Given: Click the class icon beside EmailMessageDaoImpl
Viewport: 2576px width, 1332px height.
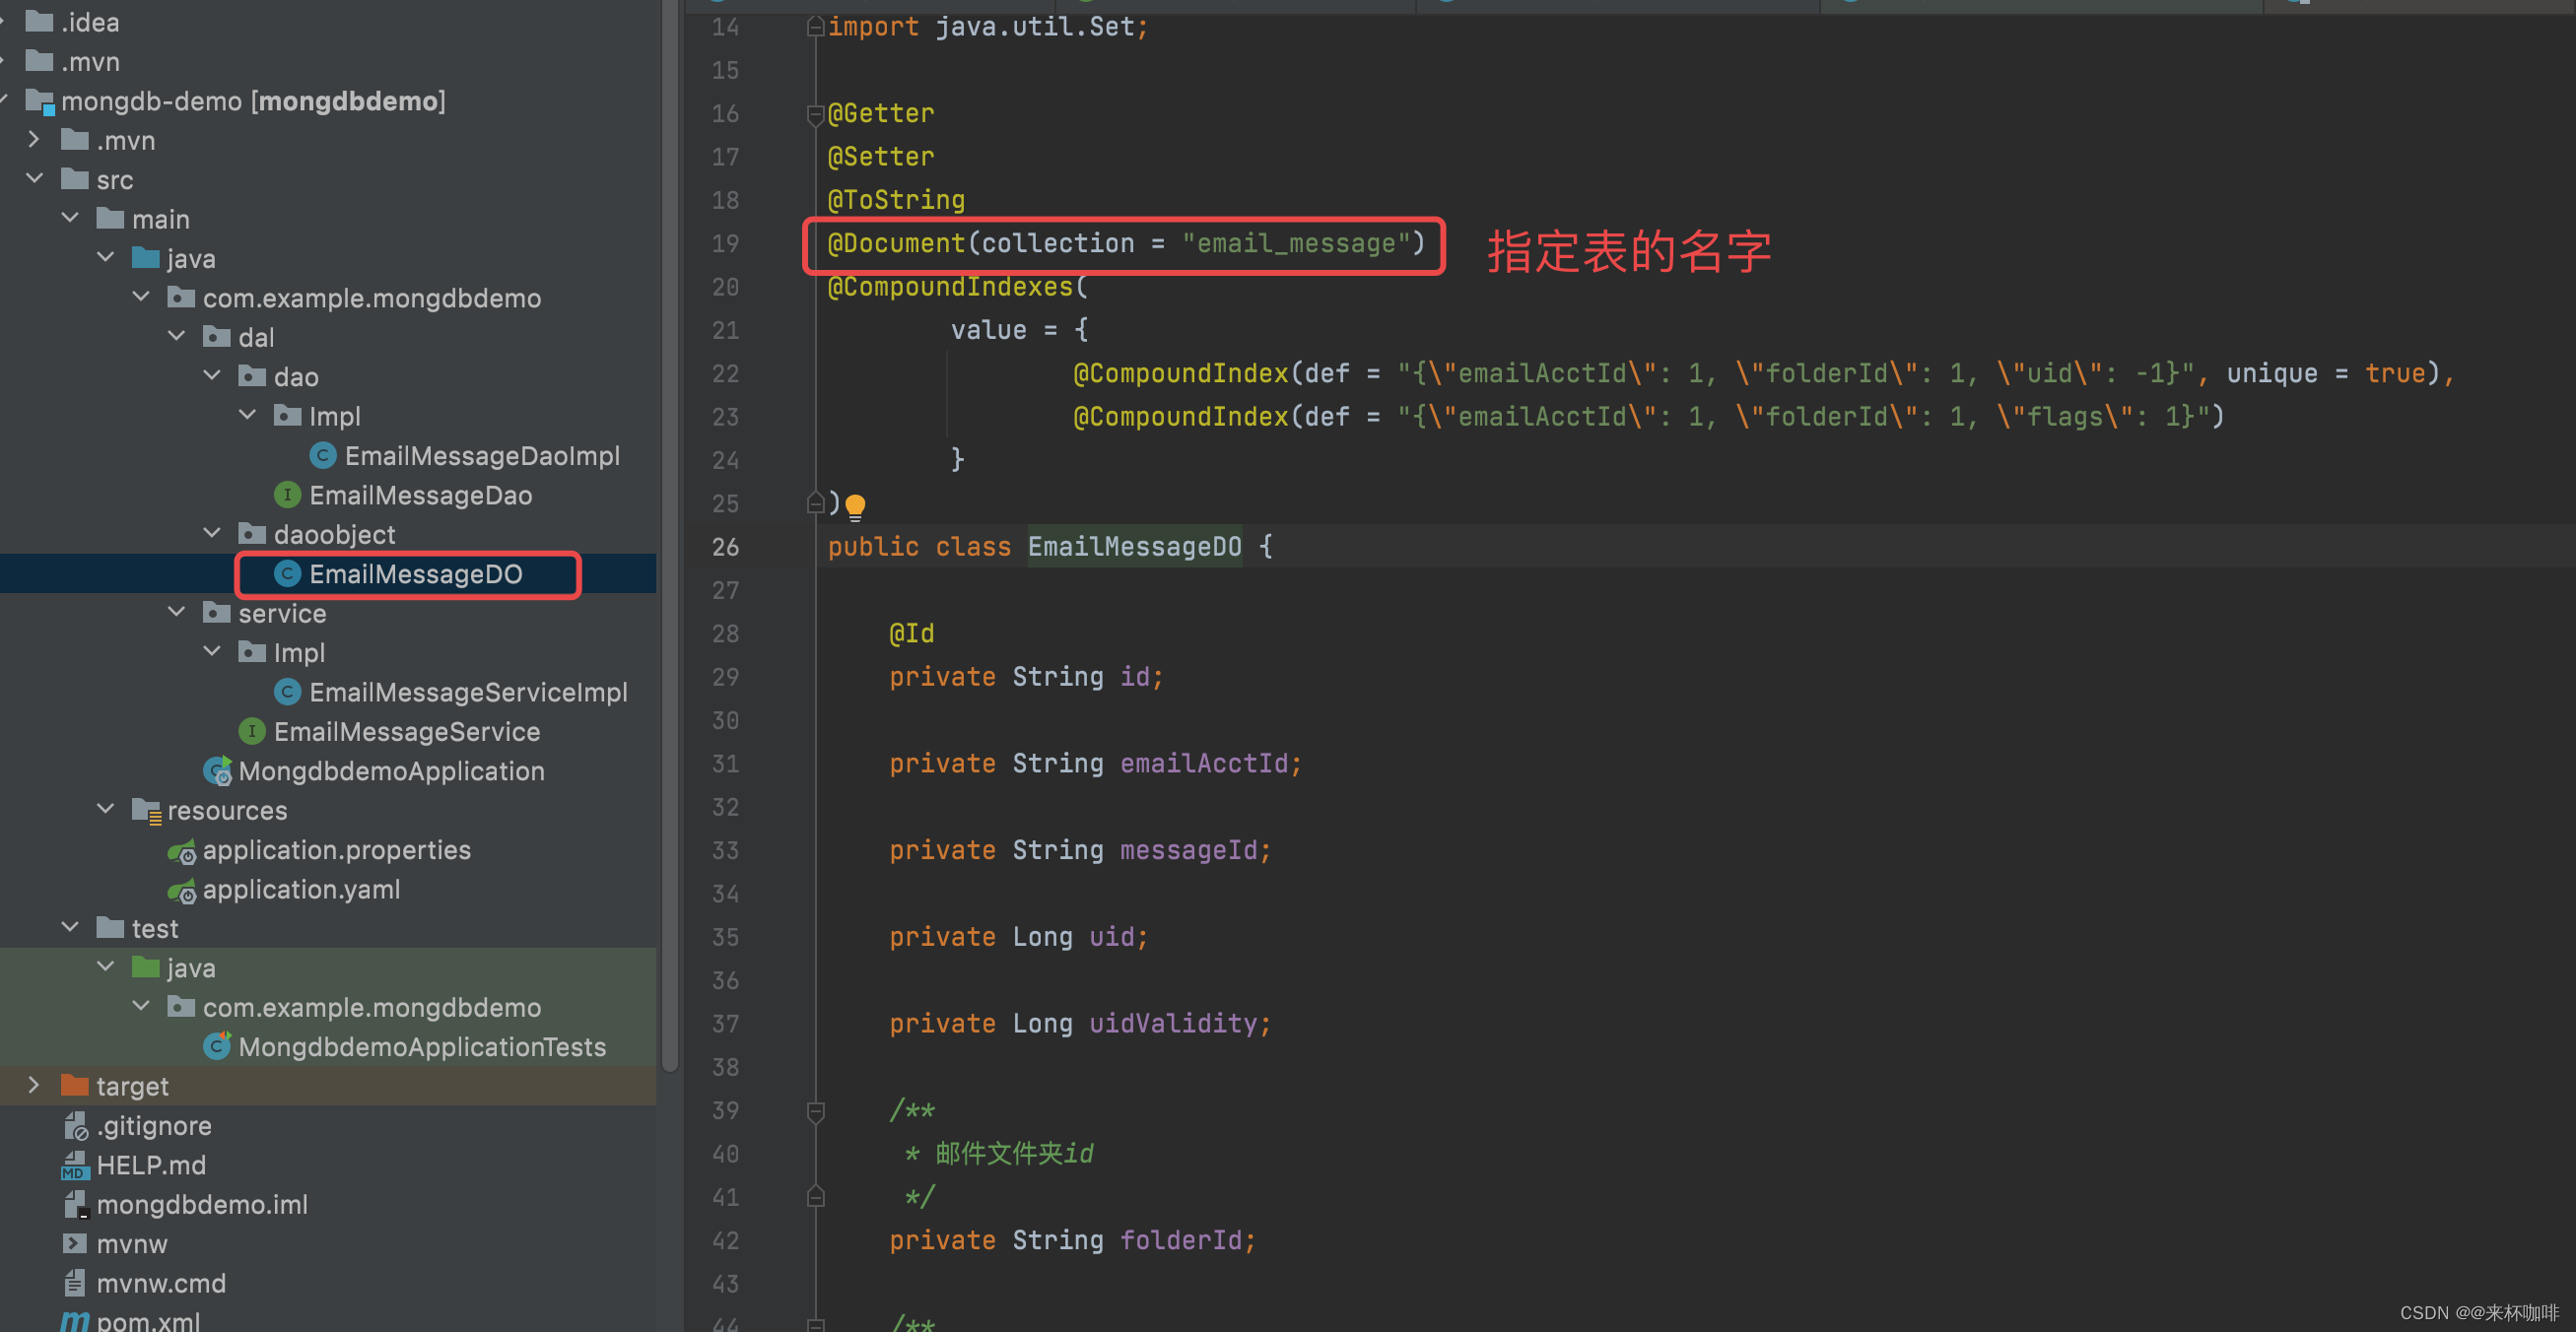Looking at the screenshot, I should [x=323, y=455].
